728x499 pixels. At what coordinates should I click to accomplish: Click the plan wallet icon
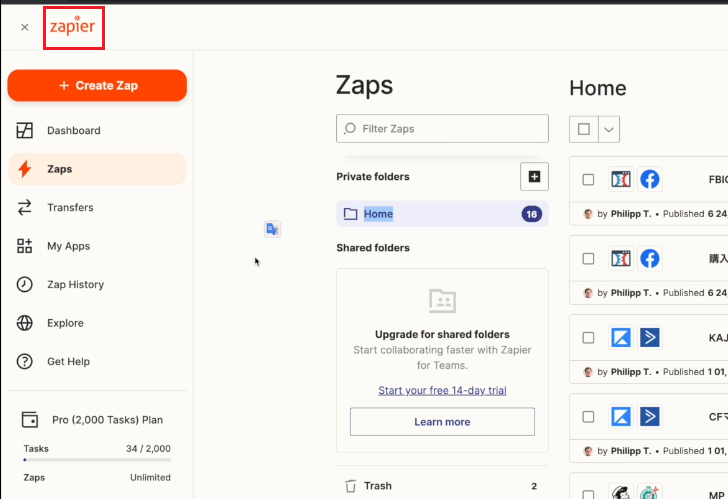pos(30,420)
